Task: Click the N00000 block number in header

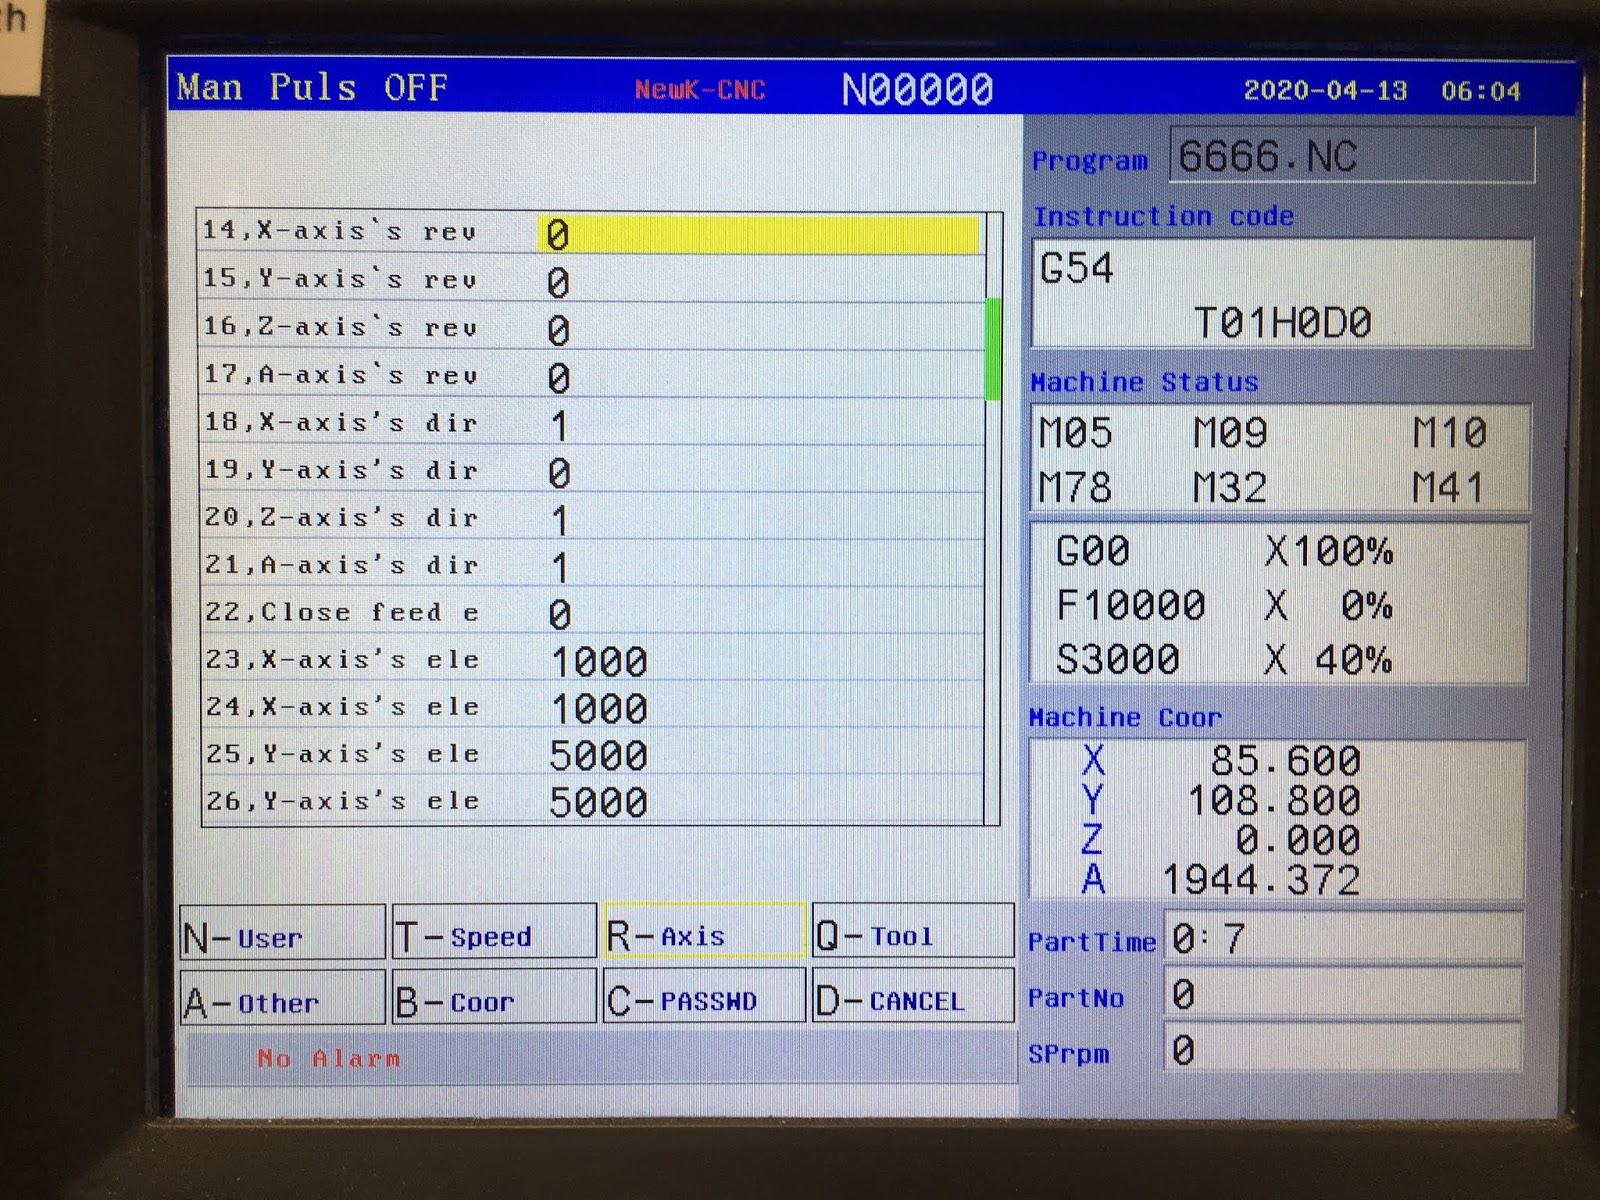Action: (917, 90)
